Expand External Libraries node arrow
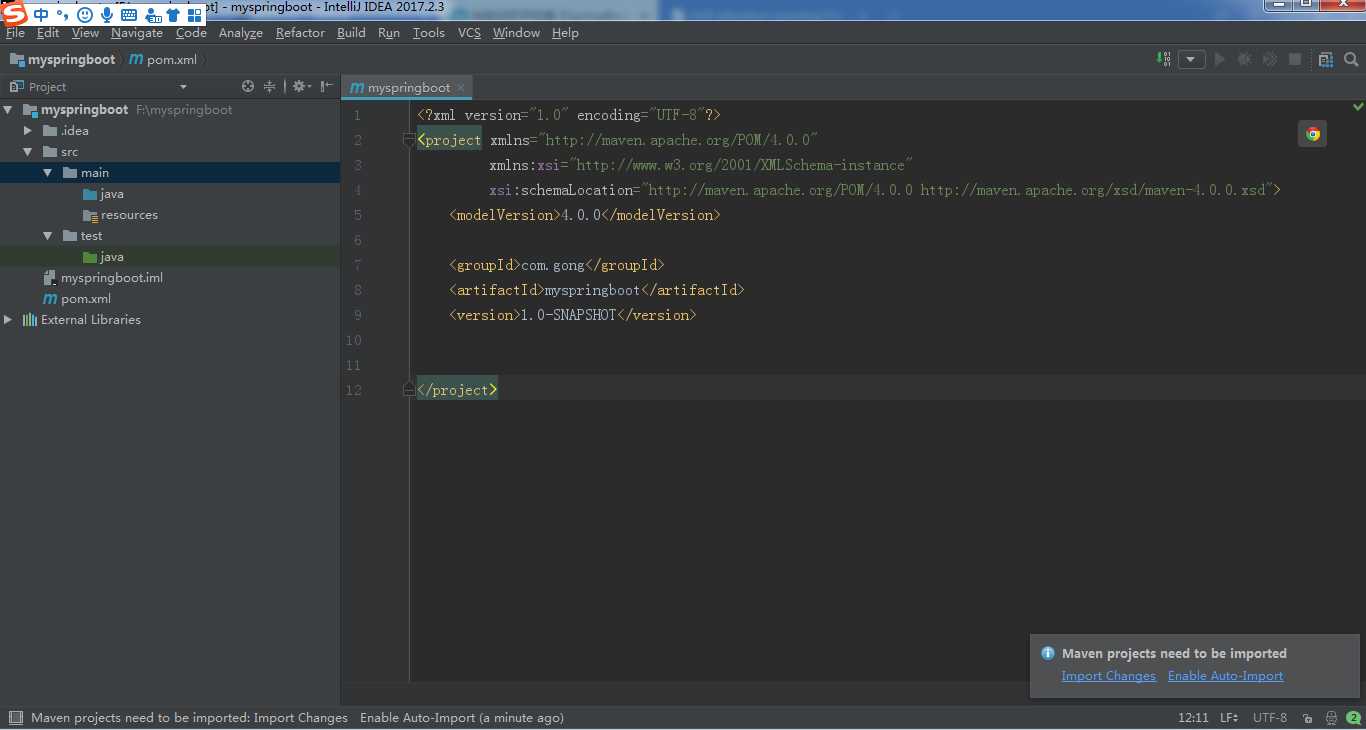 (x=8, y=320)
